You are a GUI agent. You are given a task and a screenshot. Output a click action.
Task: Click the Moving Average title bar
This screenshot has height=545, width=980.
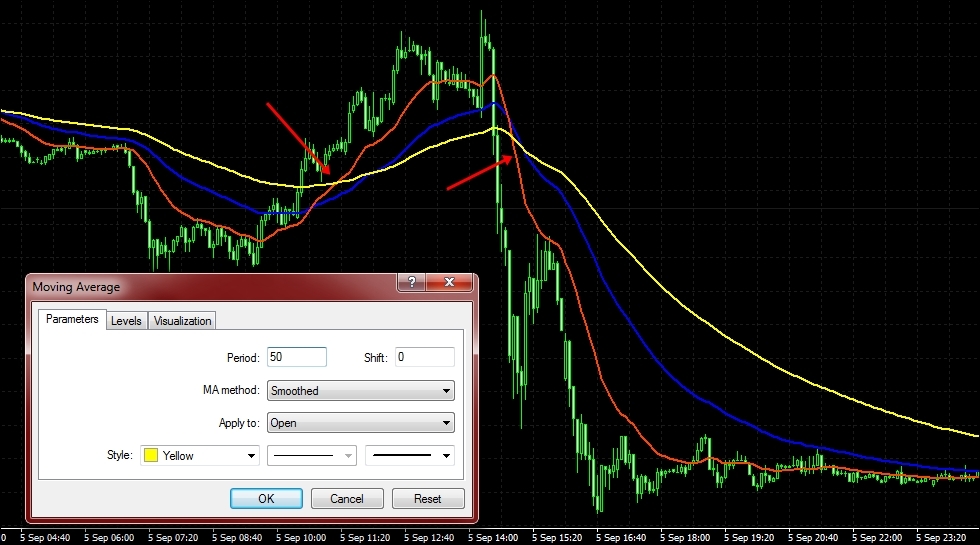coord(212,287)
